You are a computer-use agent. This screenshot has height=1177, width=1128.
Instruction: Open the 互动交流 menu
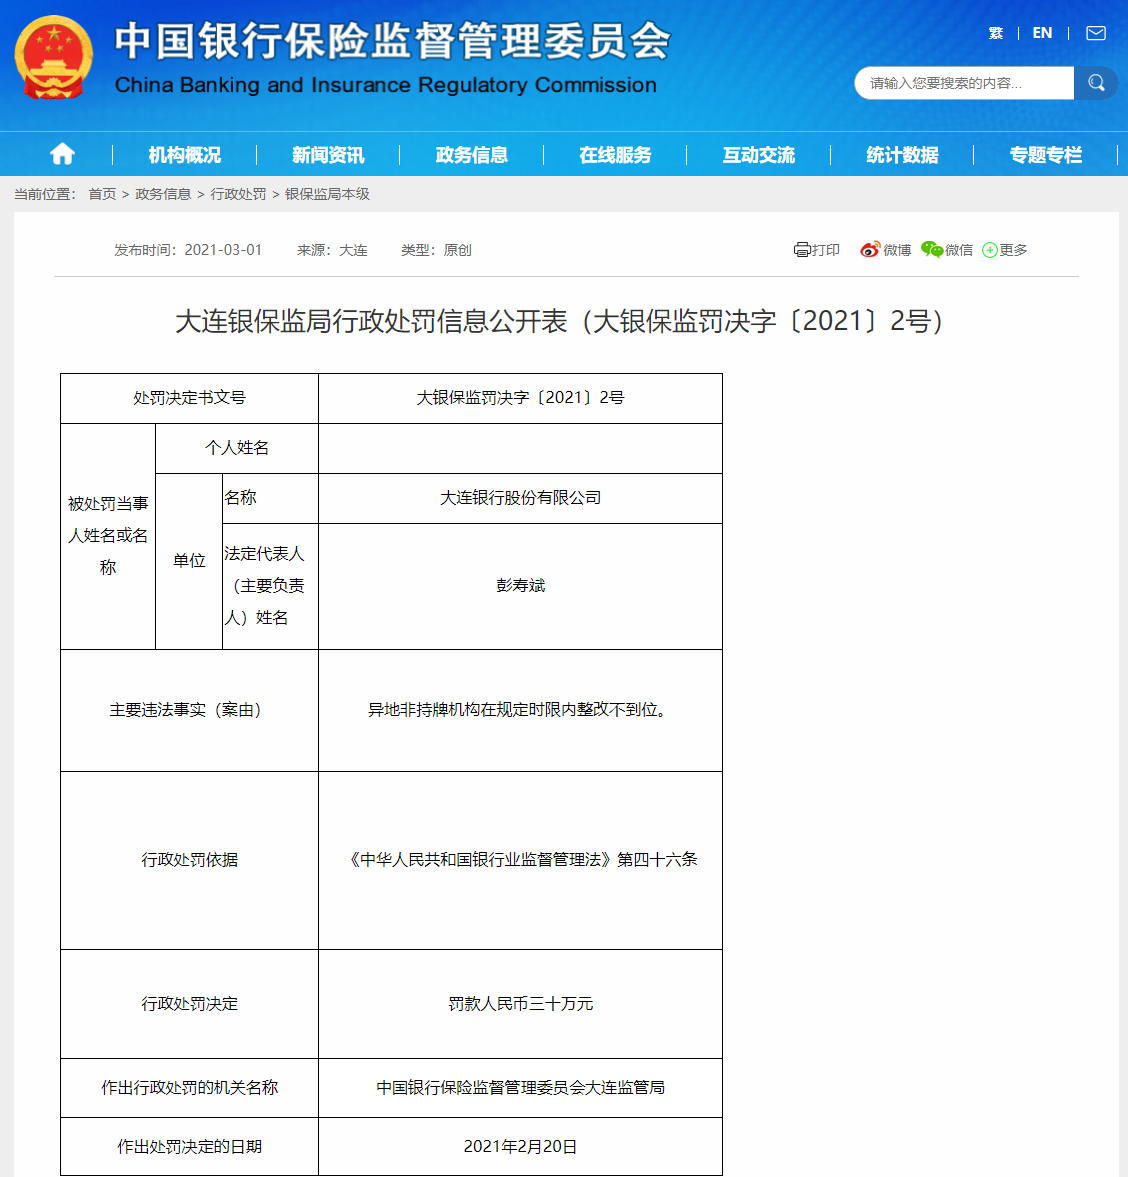pyautogui.click(x=759, y=155)
